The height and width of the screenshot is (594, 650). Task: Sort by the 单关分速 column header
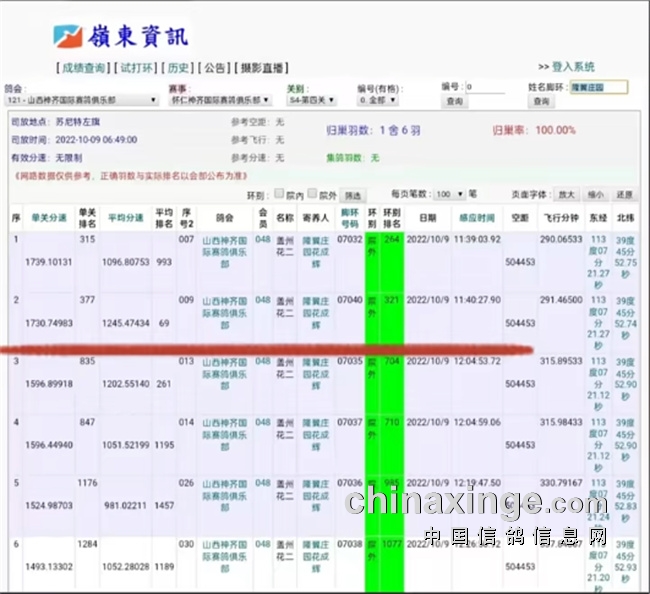coord(49,216)
